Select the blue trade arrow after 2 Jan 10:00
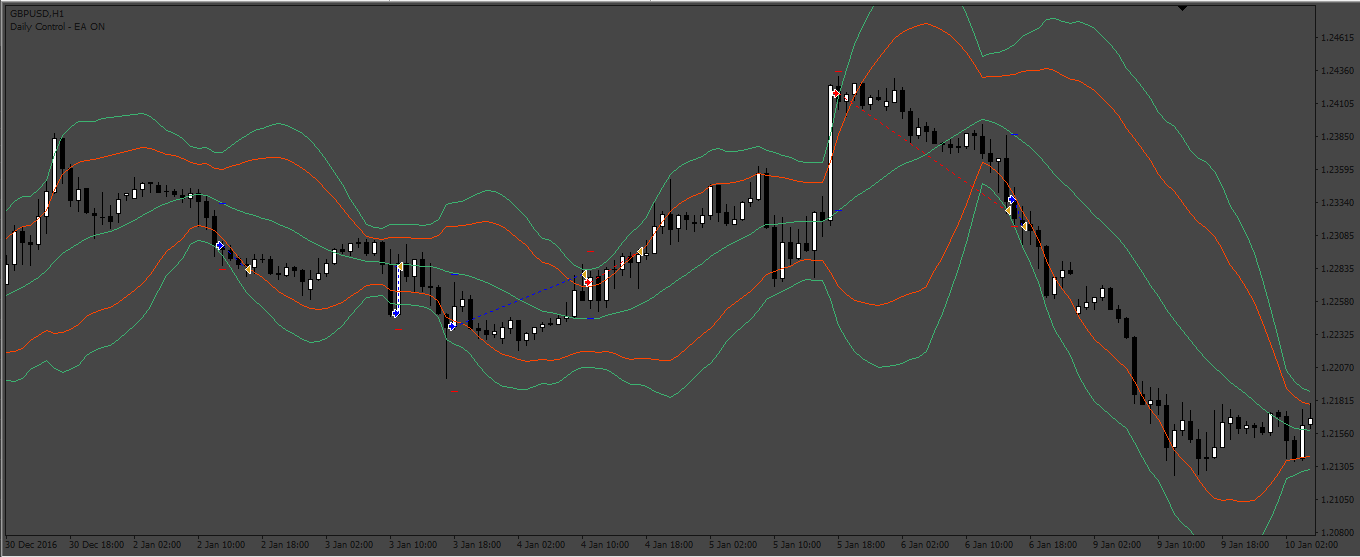 point(219,245)
